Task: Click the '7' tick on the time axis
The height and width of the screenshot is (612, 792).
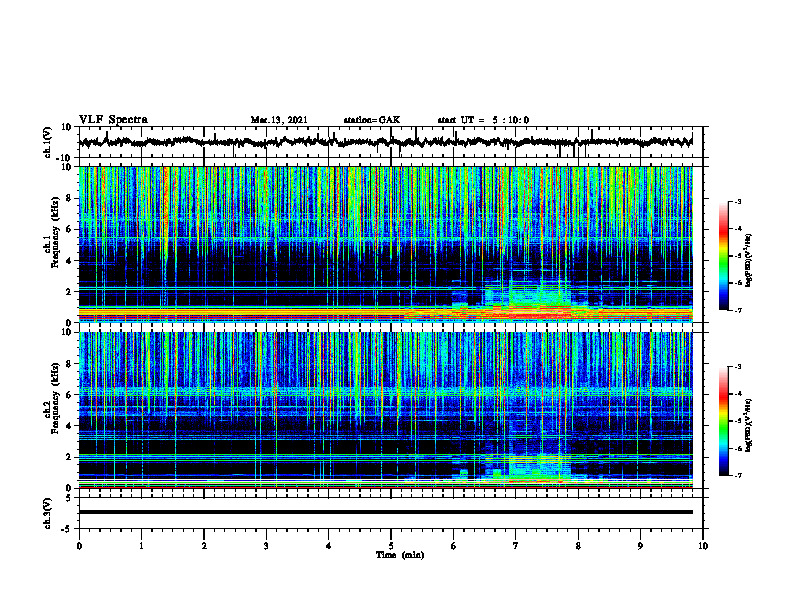Action: (516, 546)
